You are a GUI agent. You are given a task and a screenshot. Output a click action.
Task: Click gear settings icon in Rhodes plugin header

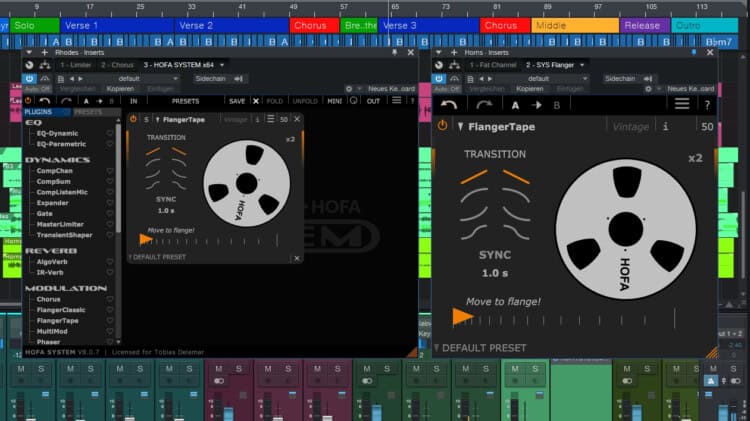349,89
